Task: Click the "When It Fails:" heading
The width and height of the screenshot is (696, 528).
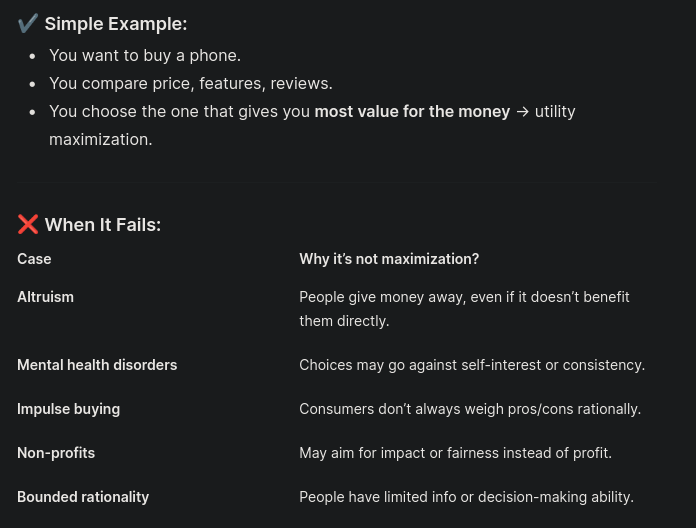Action: 102,225
